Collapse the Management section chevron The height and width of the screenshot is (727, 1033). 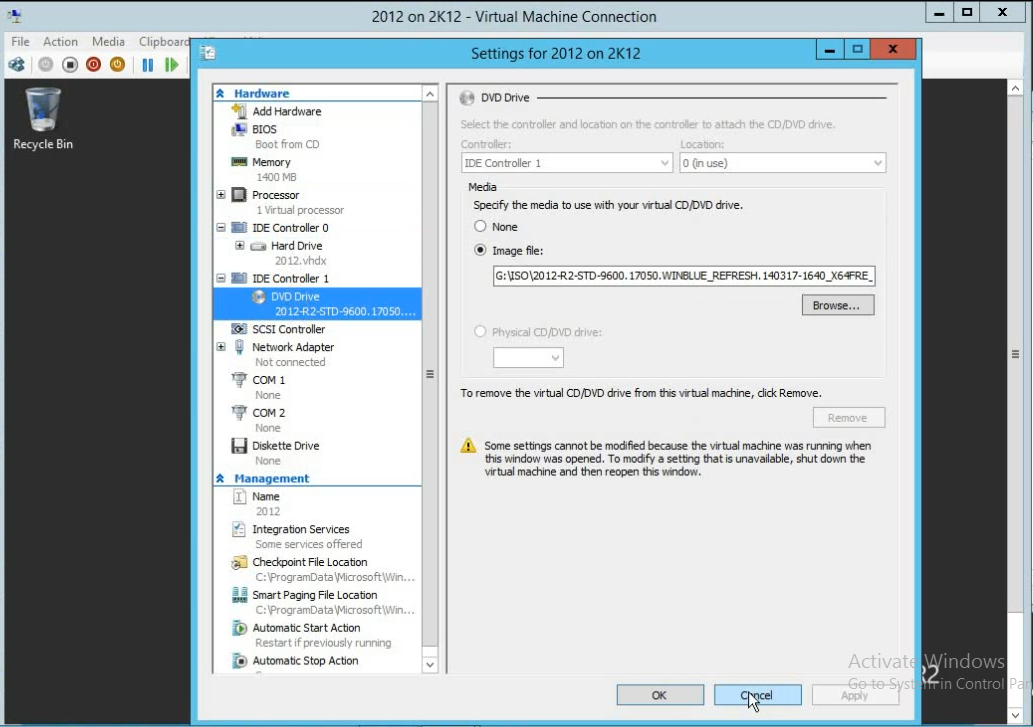(x=220, y=479)
